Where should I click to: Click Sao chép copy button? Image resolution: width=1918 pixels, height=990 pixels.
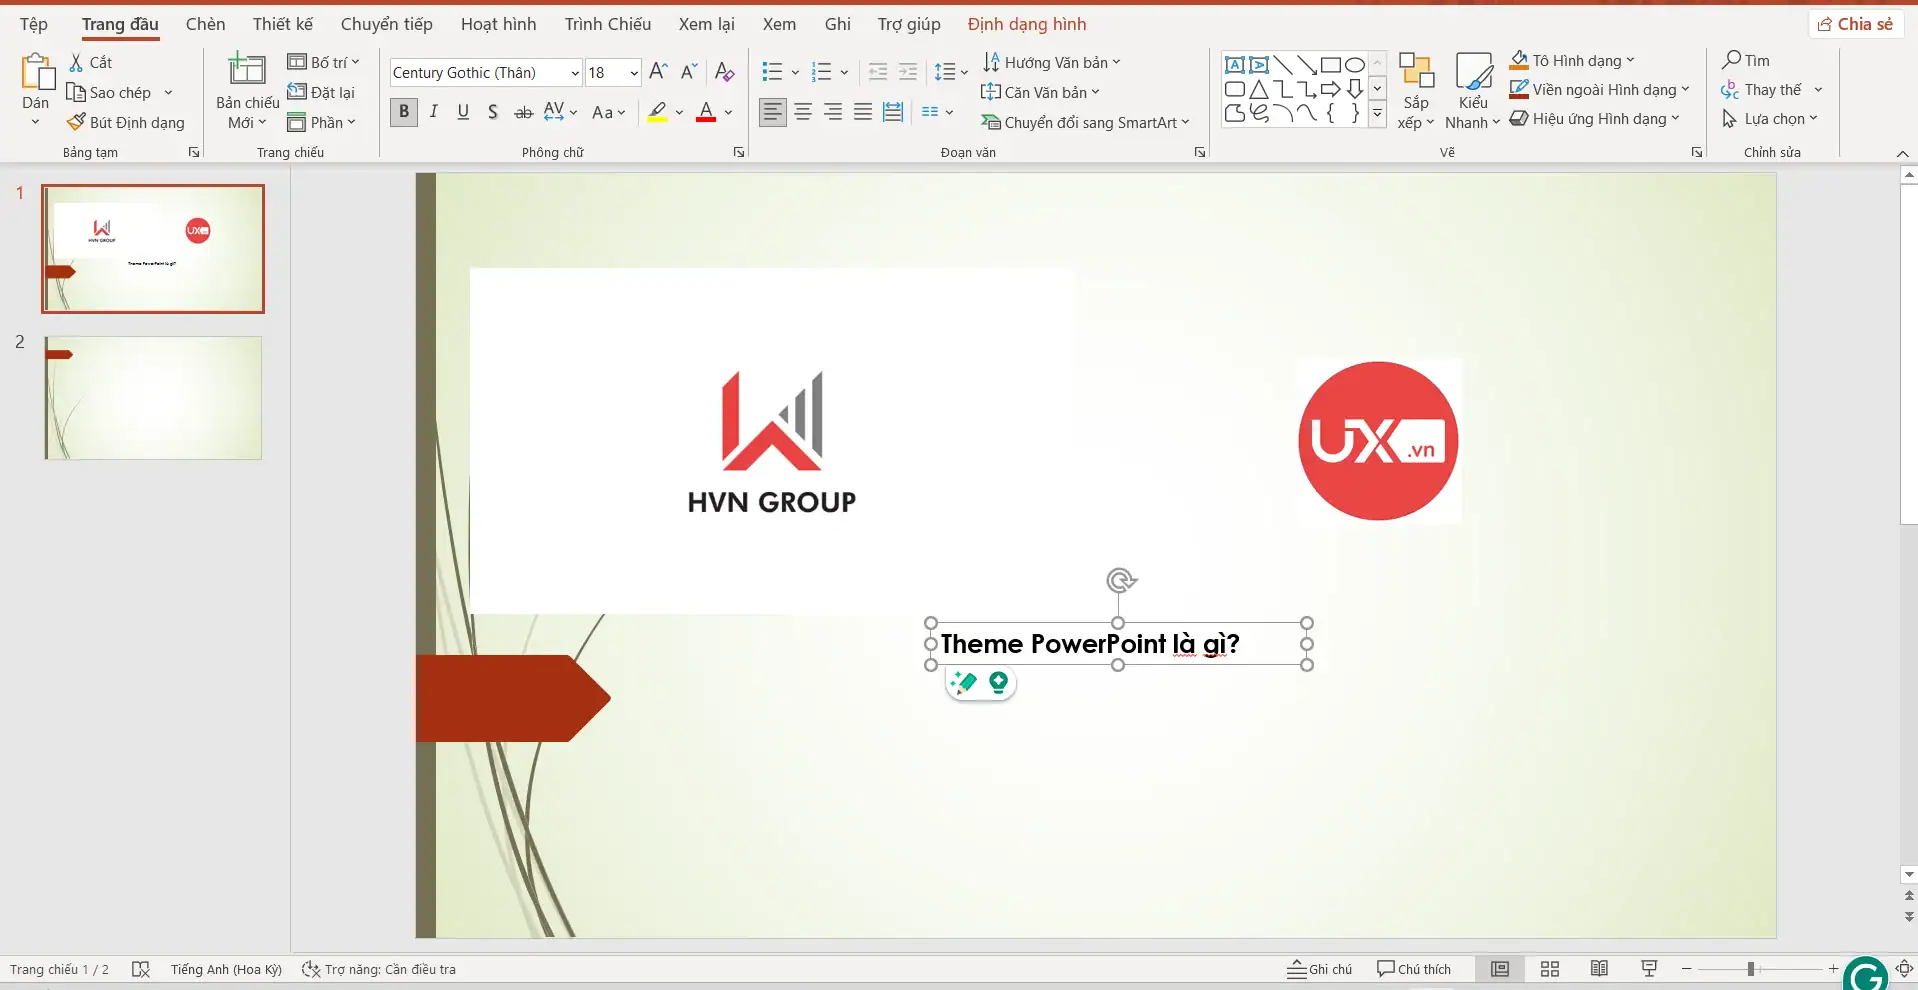(108, 92)
